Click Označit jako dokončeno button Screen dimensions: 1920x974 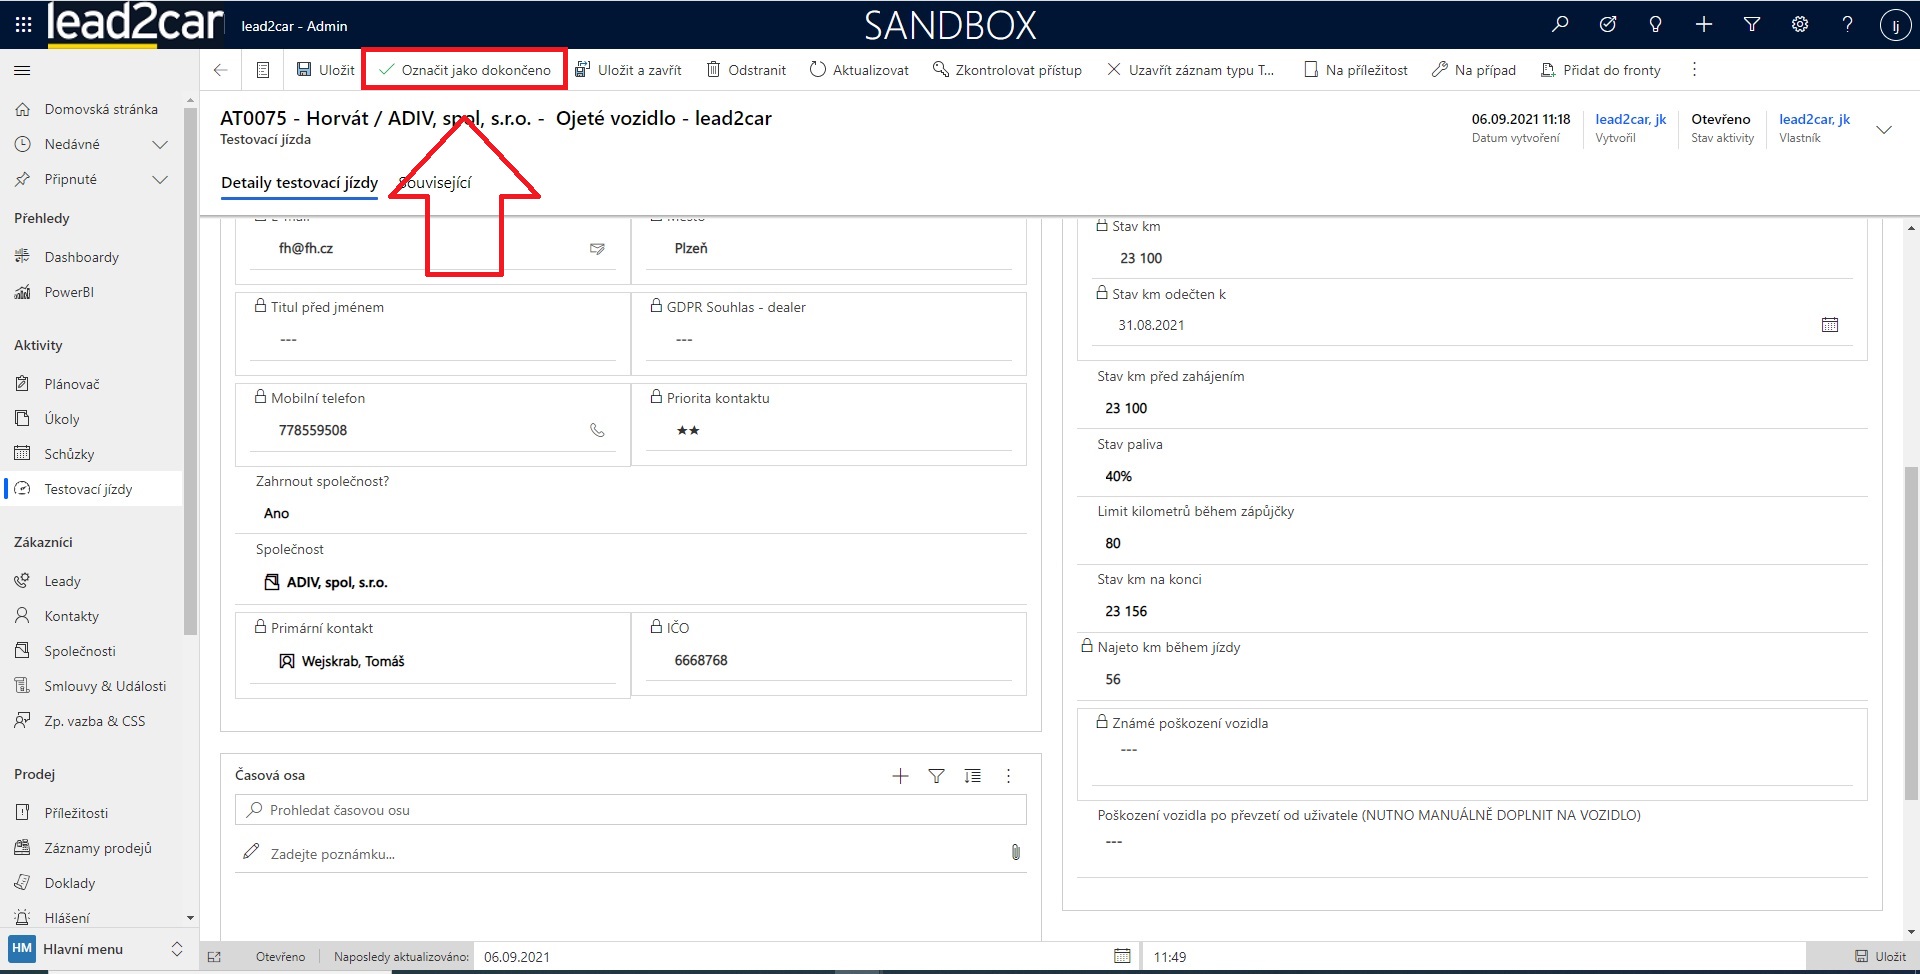point(465,70)
